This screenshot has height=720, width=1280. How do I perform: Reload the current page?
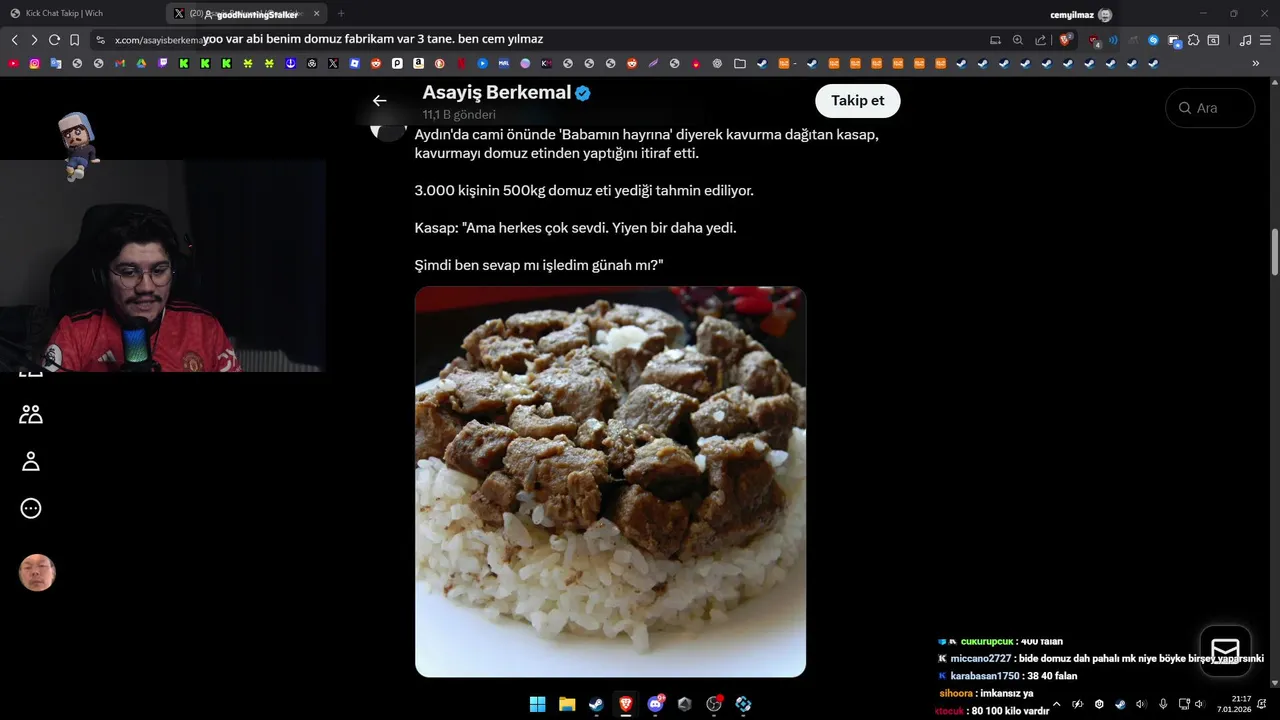54,40
